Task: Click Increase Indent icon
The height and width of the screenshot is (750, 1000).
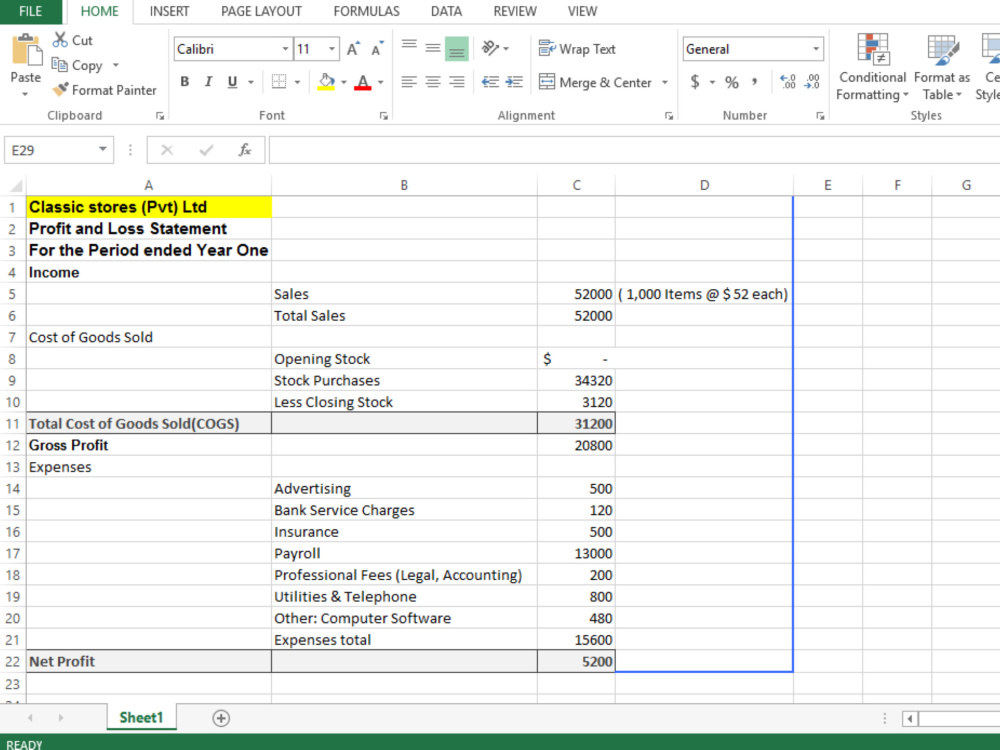Action: (514, 82)
